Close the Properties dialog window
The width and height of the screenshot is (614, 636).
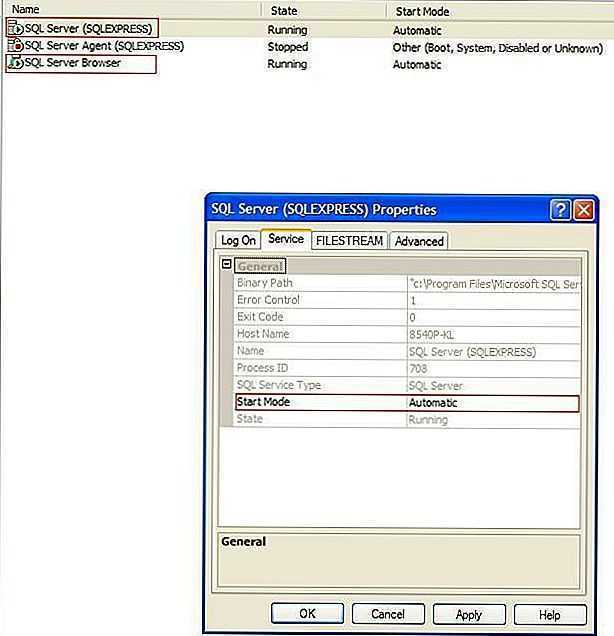583,211
